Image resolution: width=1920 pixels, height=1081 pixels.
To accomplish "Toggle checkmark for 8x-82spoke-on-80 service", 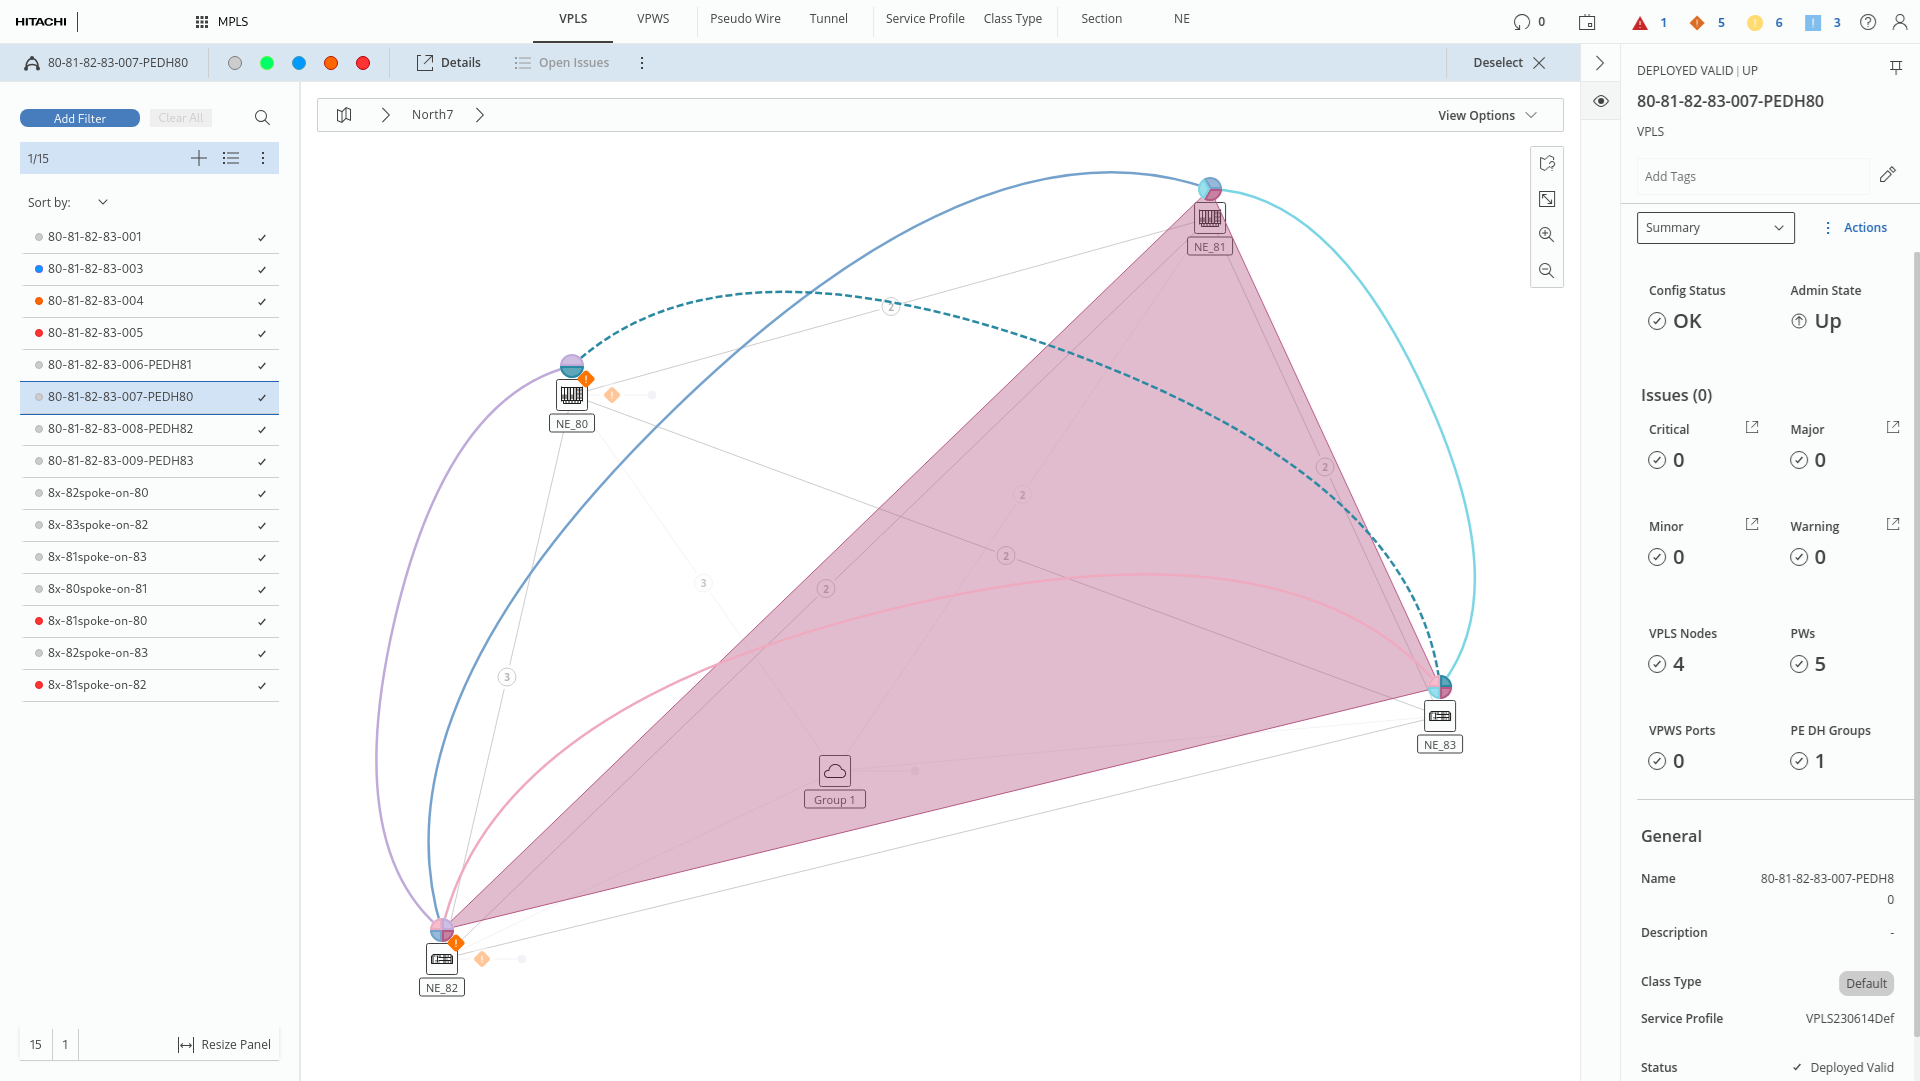I will tap(262, 494).
